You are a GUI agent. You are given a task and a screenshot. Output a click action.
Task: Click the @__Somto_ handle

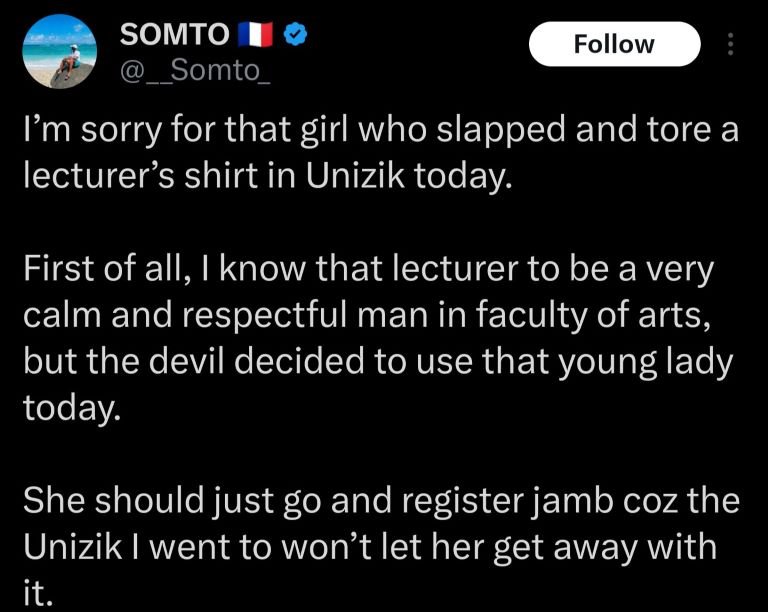[x=195, y=71]
